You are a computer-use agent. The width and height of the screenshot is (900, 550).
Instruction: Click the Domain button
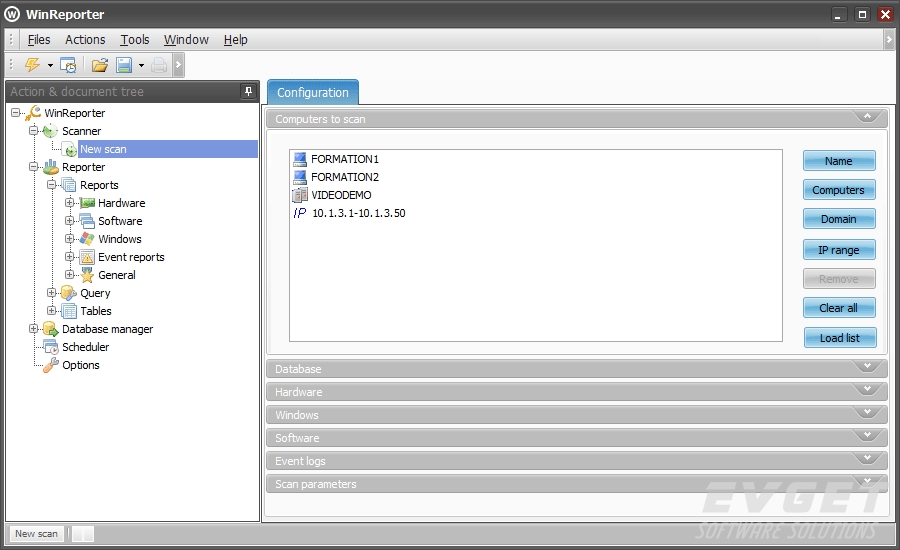839,219
